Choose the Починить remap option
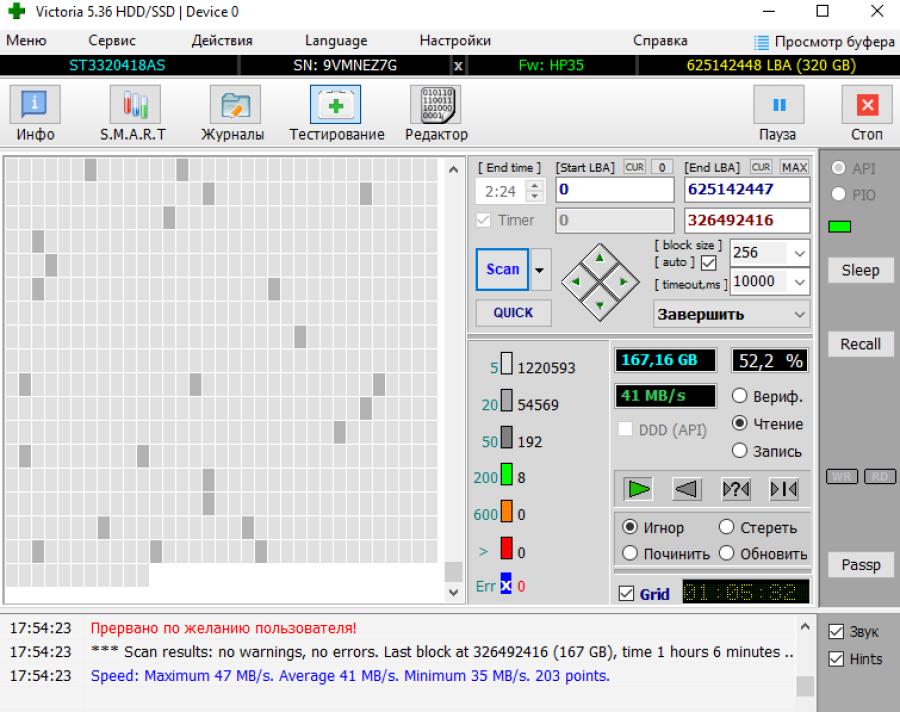 [631, 553]
